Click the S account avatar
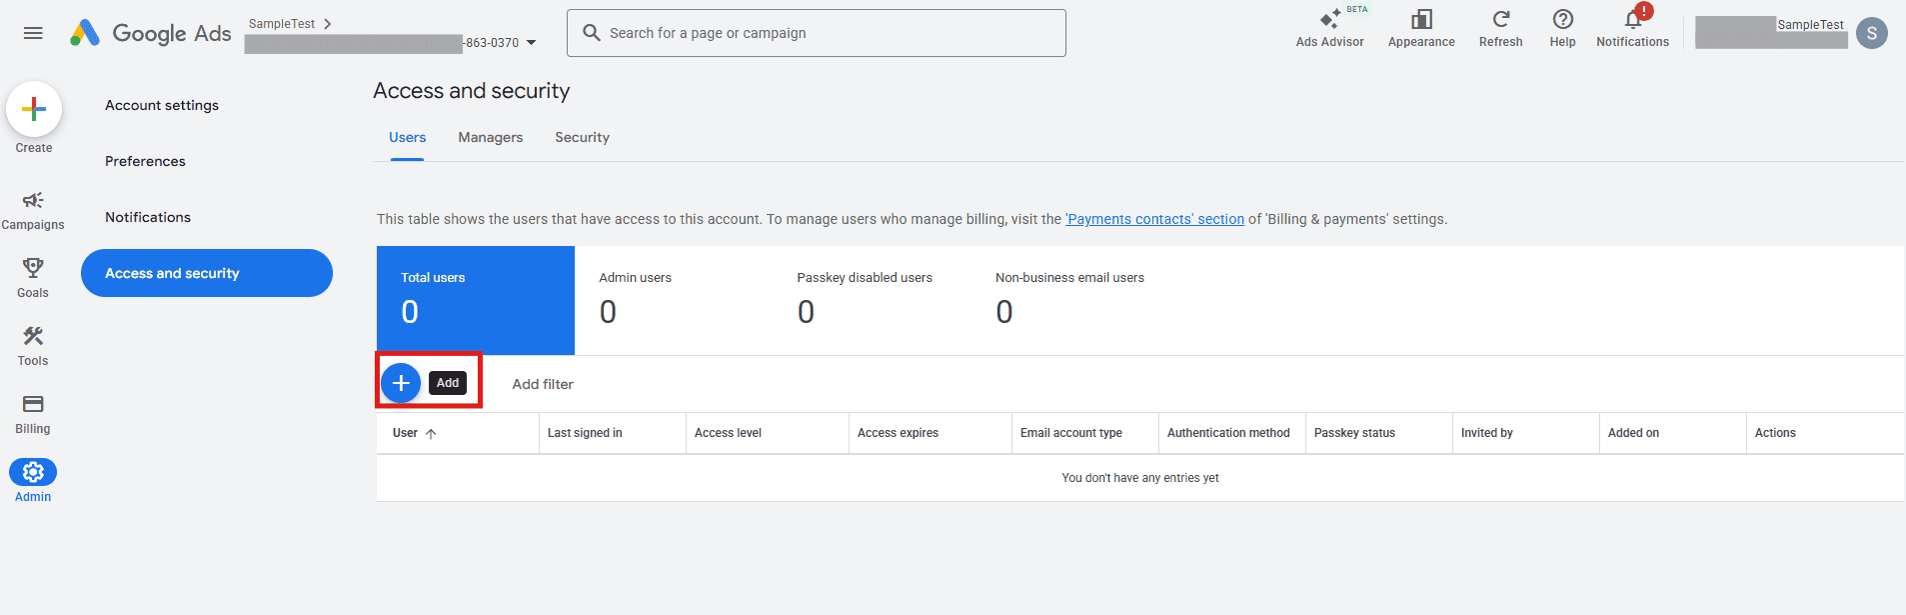1906x615 pixels. tap(1871, 33)
